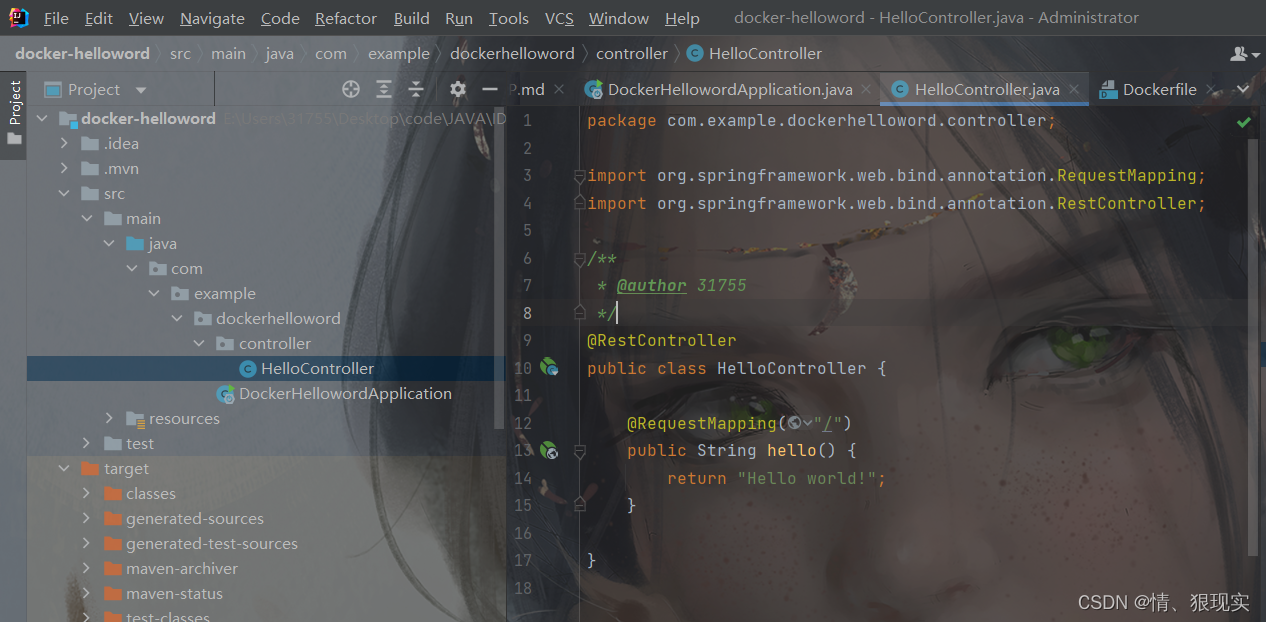Open the Navigate menu

[x=212, y=19]
